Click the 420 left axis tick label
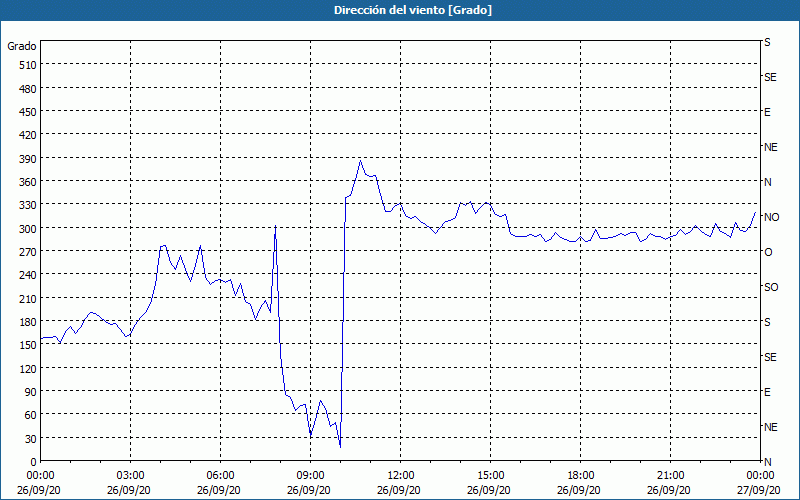 coord(29,135)
